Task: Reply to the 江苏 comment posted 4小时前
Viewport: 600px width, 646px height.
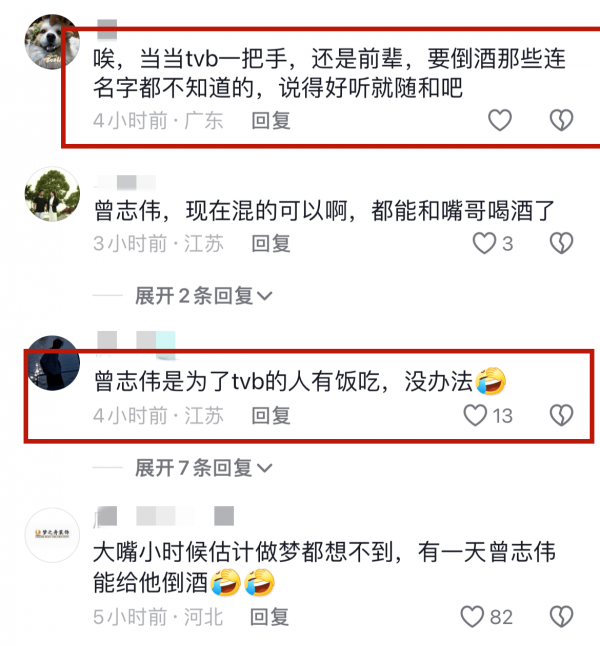Action: click(271, 415)
